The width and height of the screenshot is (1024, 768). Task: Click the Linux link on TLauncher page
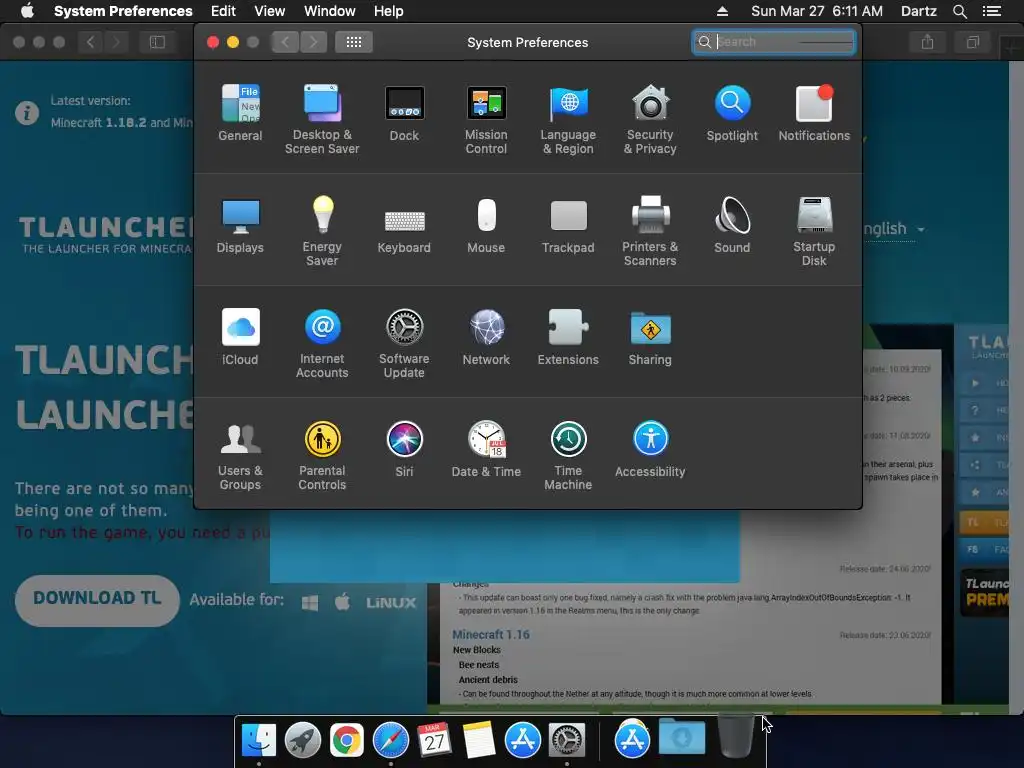(391, 602)
